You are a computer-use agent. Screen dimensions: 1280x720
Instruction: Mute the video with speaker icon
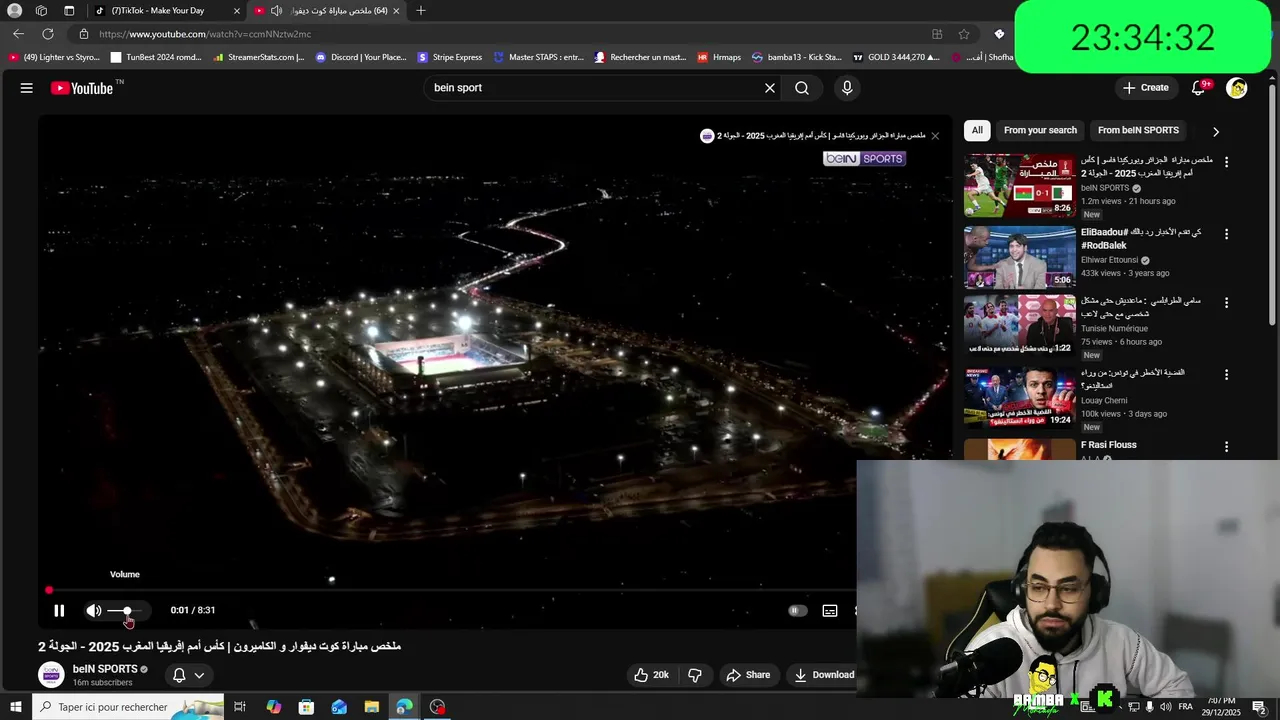pos(93,610)
